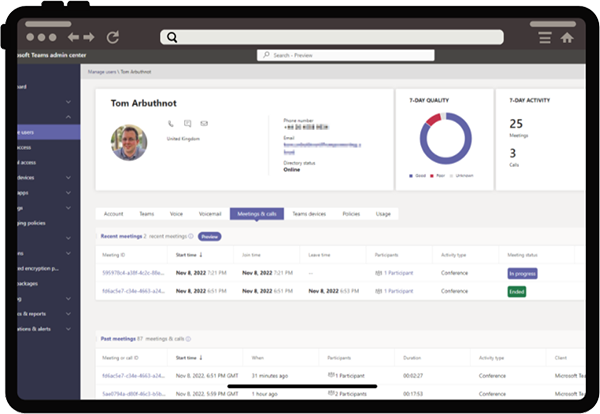
Task: Collapse the expanded sidebar section chevron
Action: click(x=68, y=117)
